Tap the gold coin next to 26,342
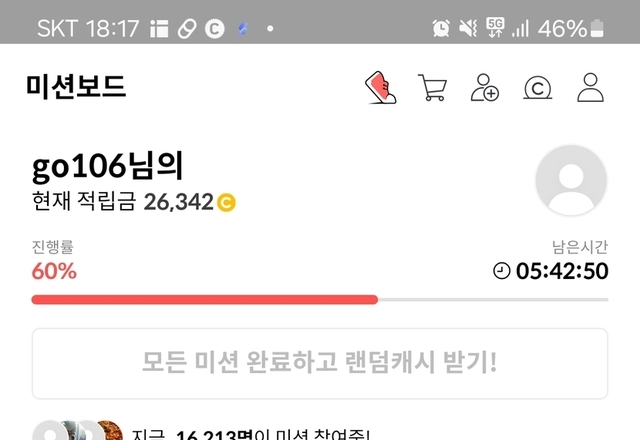Screen dimensions: 640x440 pos(226,202)
